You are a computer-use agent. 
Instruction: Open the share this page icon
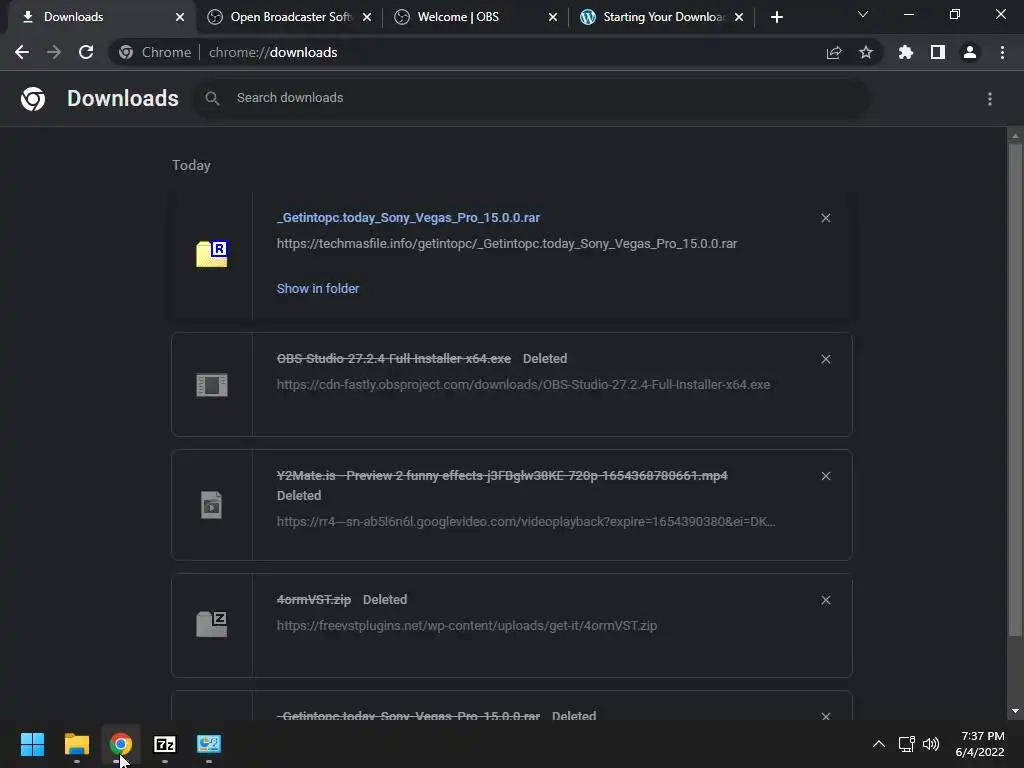click(834, 52)
